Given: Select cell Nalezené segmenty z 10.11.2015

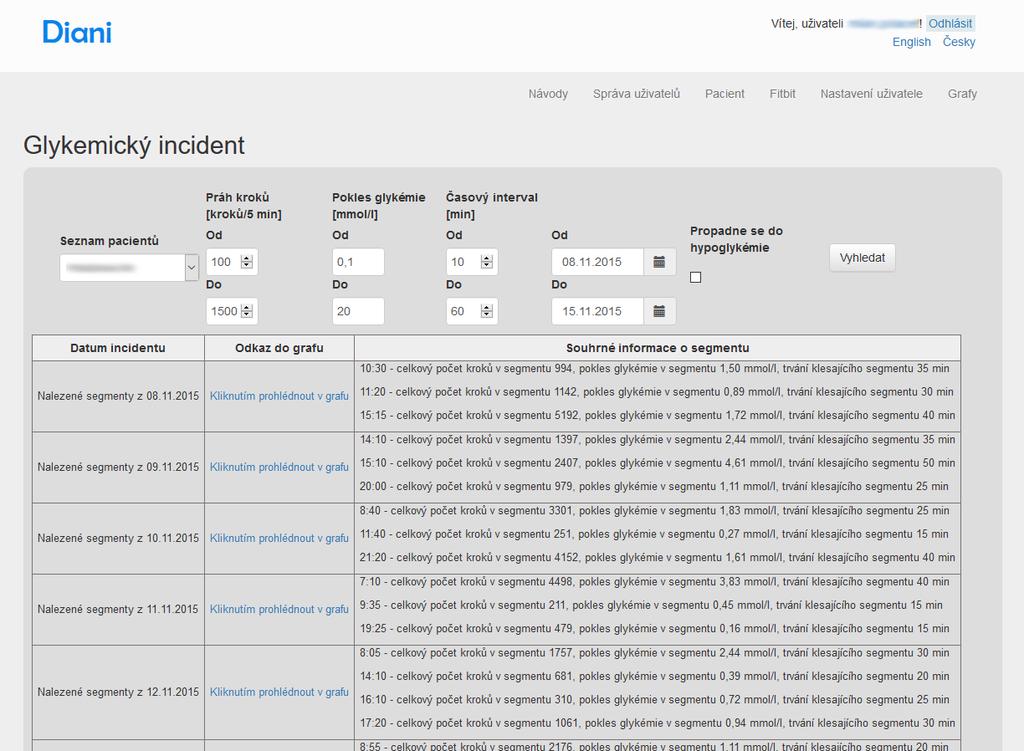Looking at the screenshot, I should point(118,538).
